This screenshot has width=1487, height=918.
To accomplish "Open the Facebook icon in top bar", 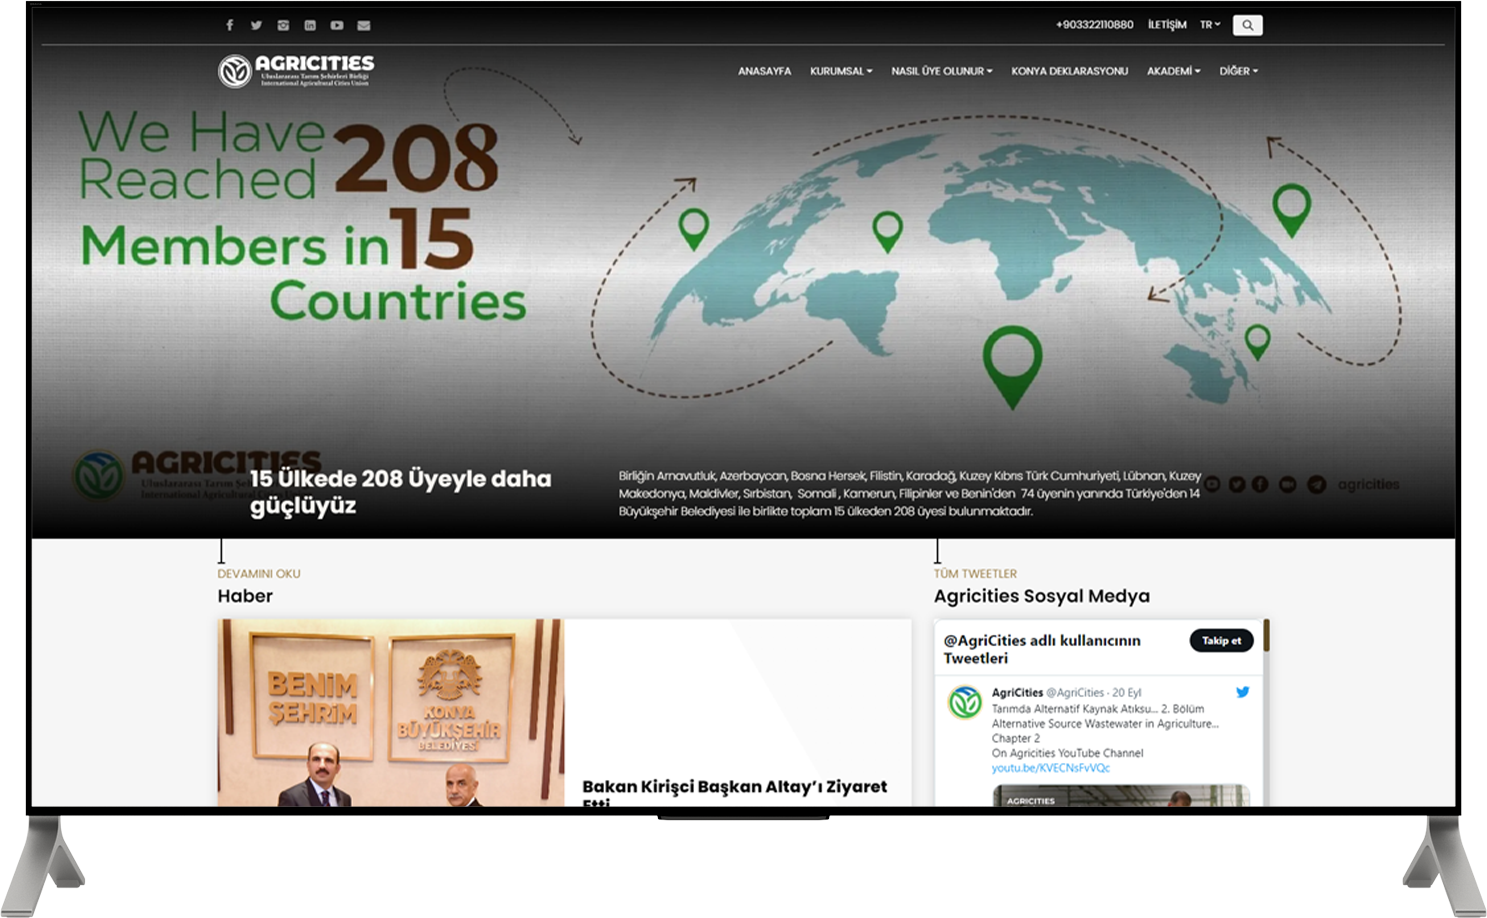I will [x=229, y=25].
